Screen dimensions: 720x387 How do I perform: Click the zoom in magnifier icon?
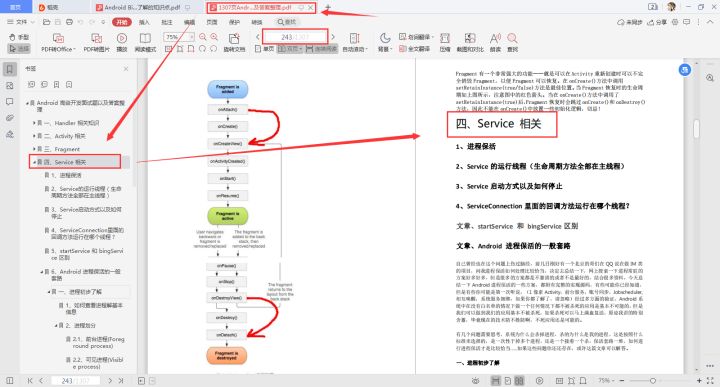coord(214,37)
